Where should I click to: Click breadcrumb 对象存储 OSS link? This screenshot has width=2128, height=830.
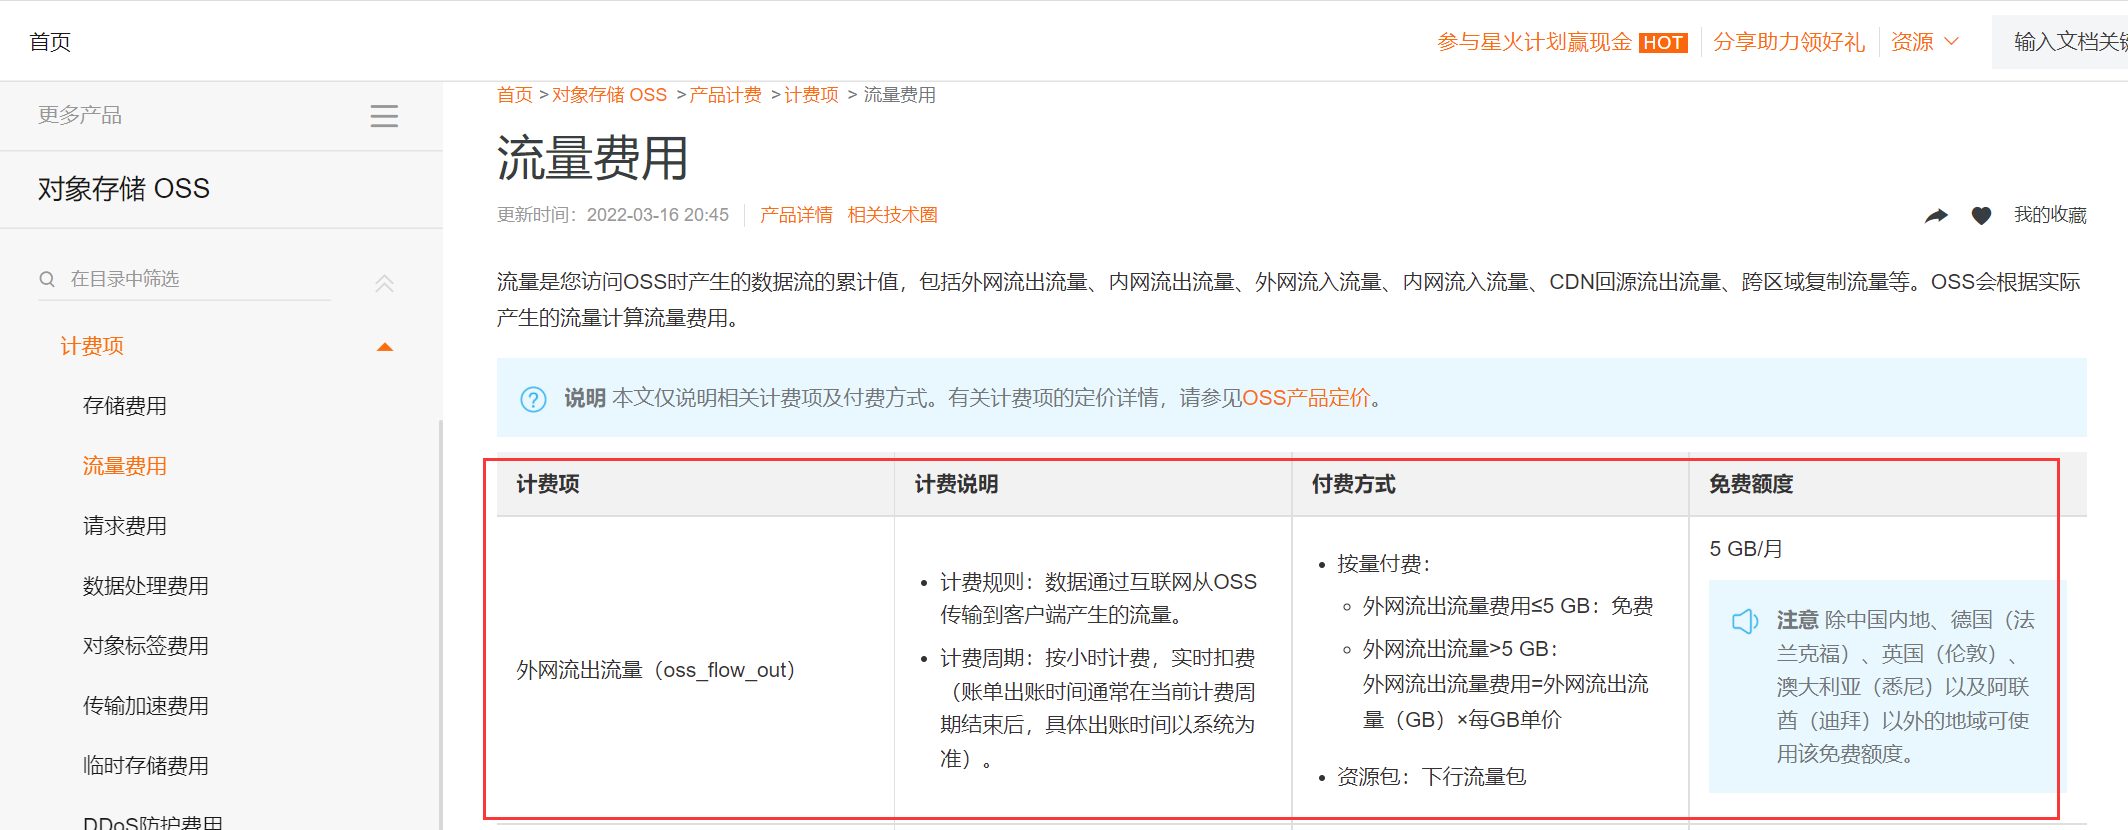609,95
